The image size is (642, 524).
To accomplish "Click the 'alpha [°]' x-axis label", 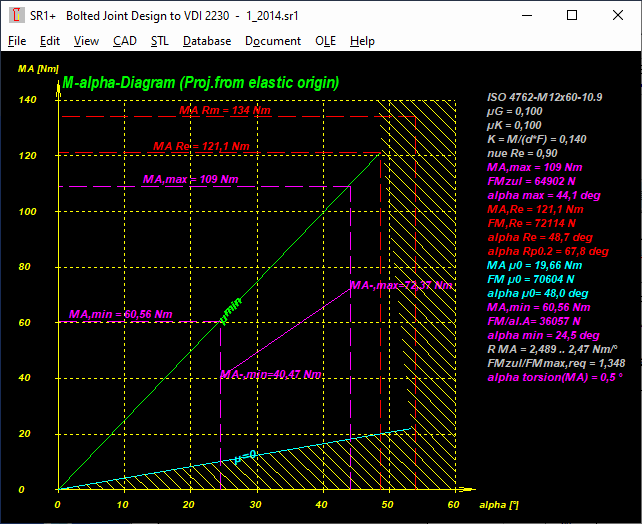I will [x=499, y=505].
